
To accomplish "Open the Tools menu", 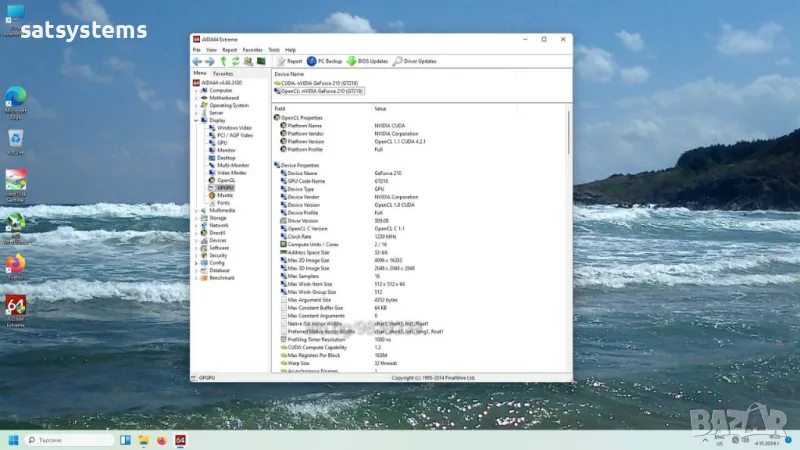I will (x=273, y=49).
